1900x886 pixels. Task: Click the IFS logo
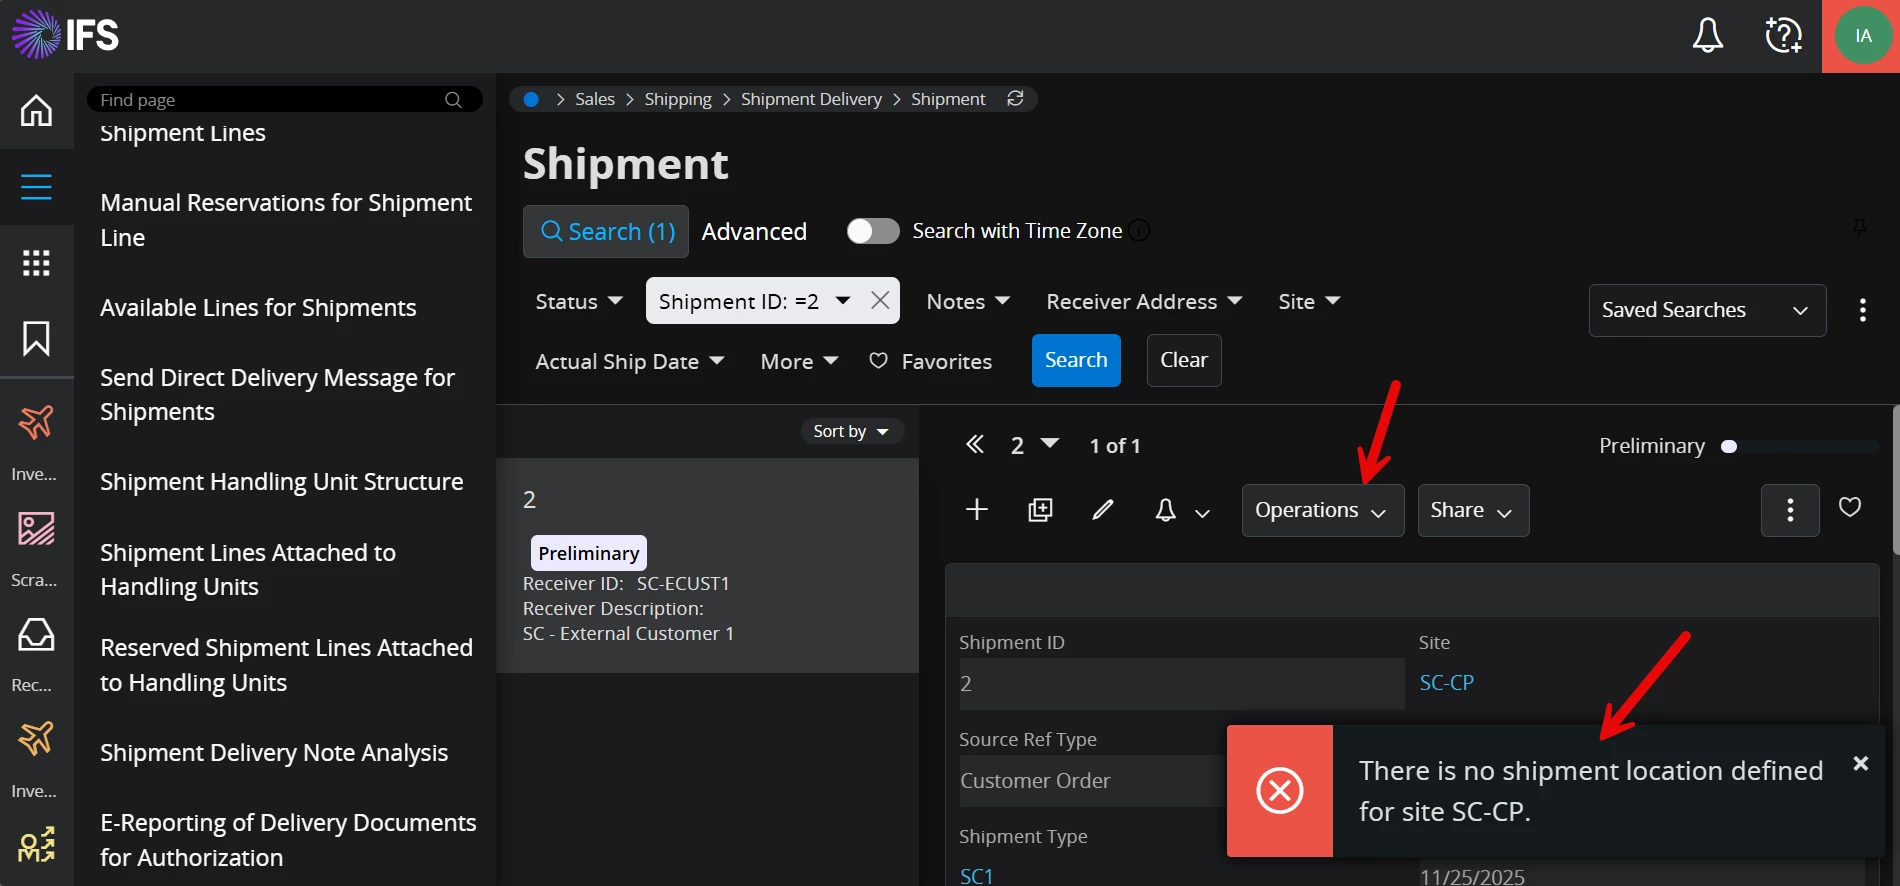pyautogui.click(x=65, y=35)
